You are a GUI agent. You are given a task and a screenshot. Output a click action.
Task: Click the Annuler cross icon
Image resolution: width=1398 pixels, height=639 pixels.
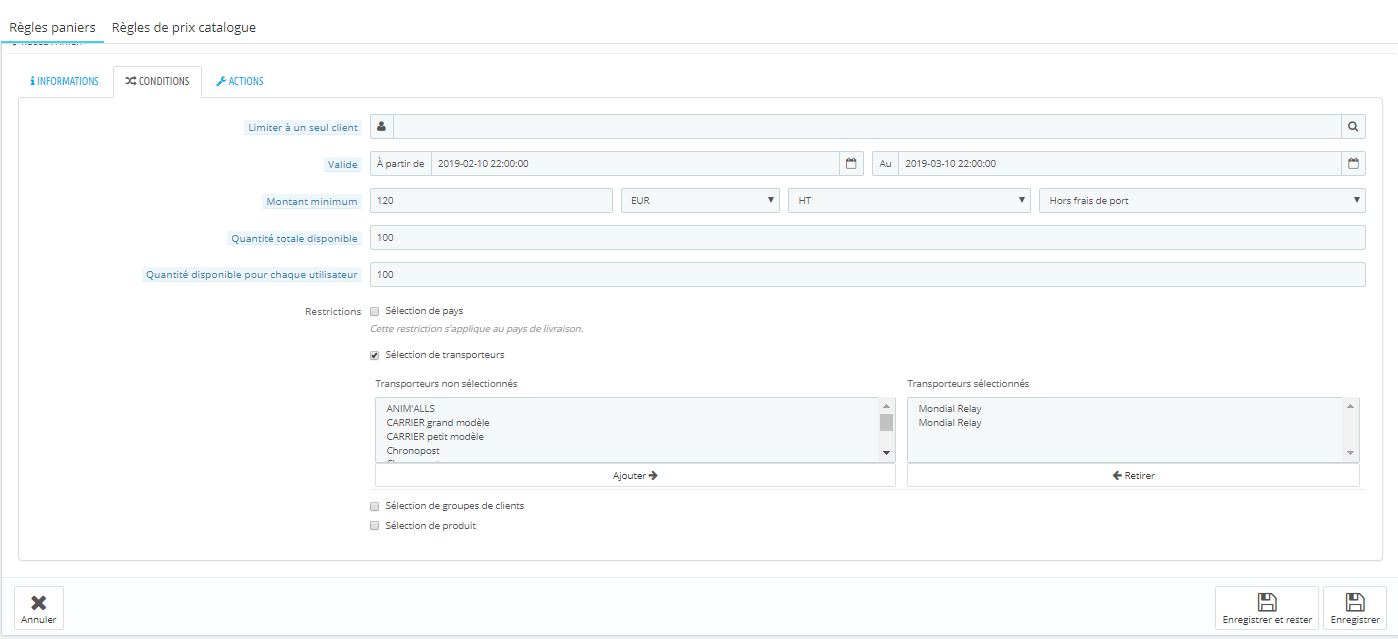39,603
